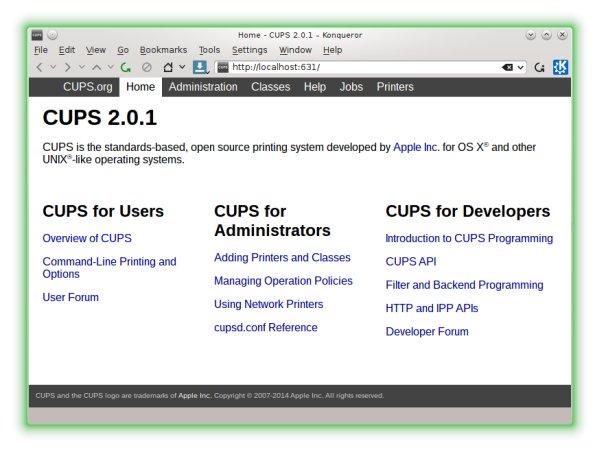
Task: Click the http://localhost:631/ address field
Action: [370, 67]
